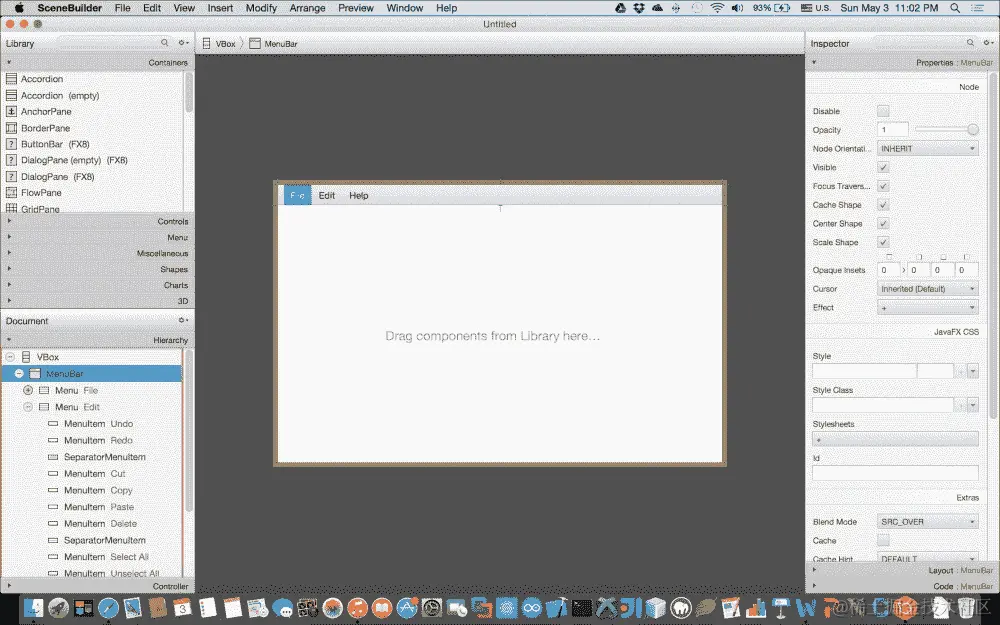Click the MenuBar icon in breadcrumb bar

(x=255, y=43)
